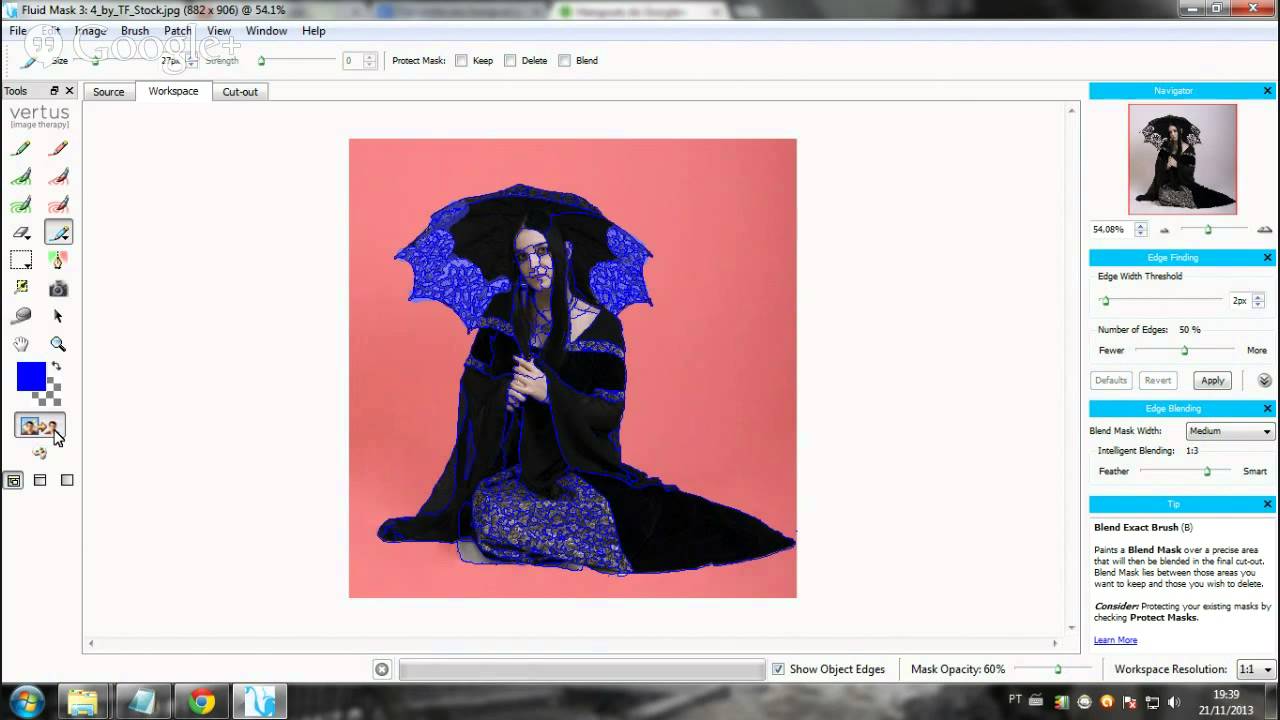Select the red Delete Local brush
This screenshot has width=1280, height=720.
tap(58, 176)
